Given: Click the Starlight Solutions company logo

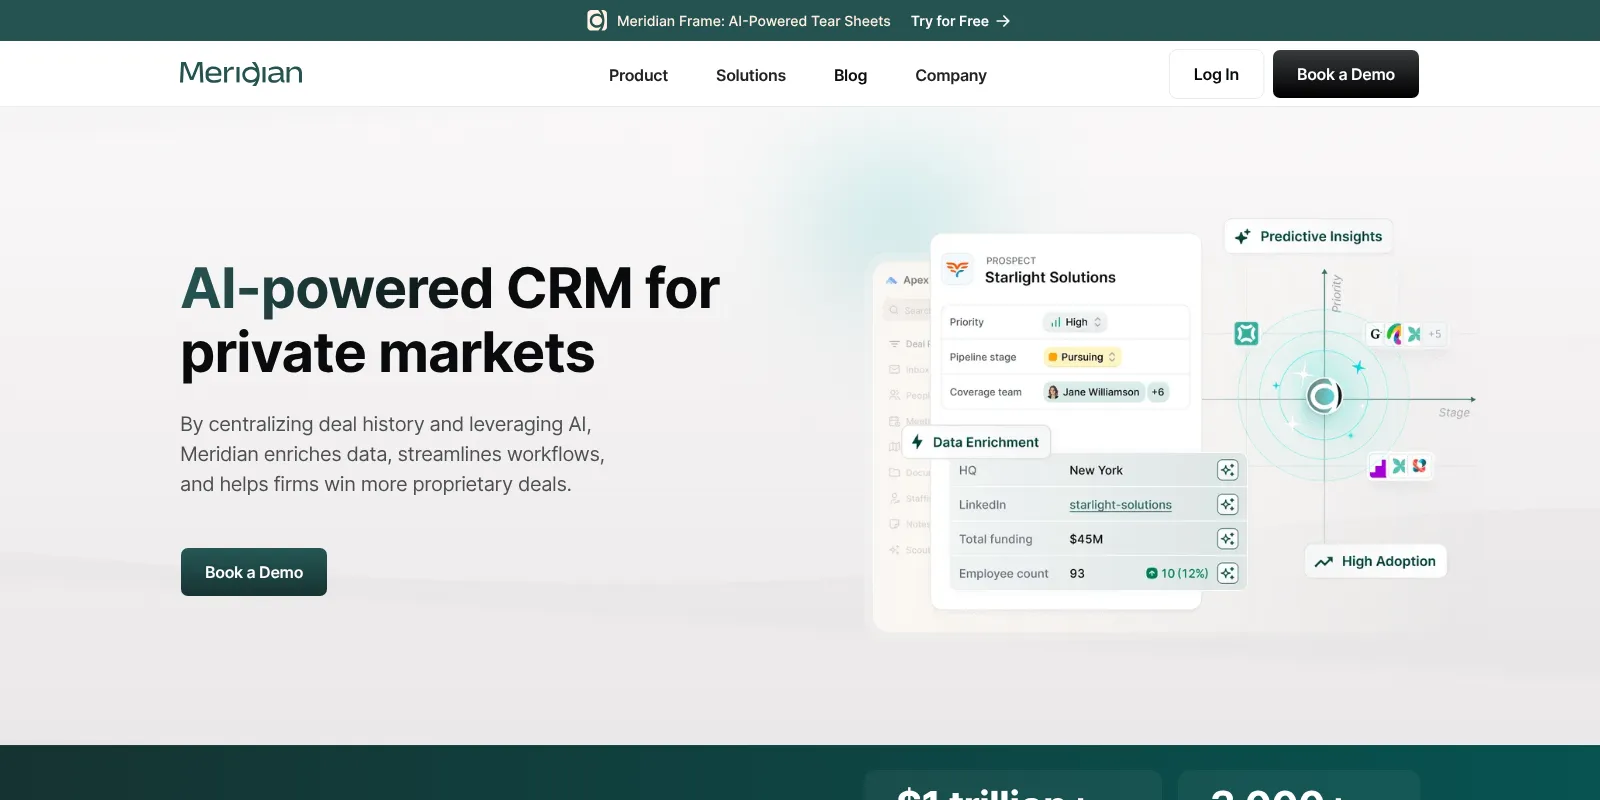Looking at the screenshot, I should point(957,269).
